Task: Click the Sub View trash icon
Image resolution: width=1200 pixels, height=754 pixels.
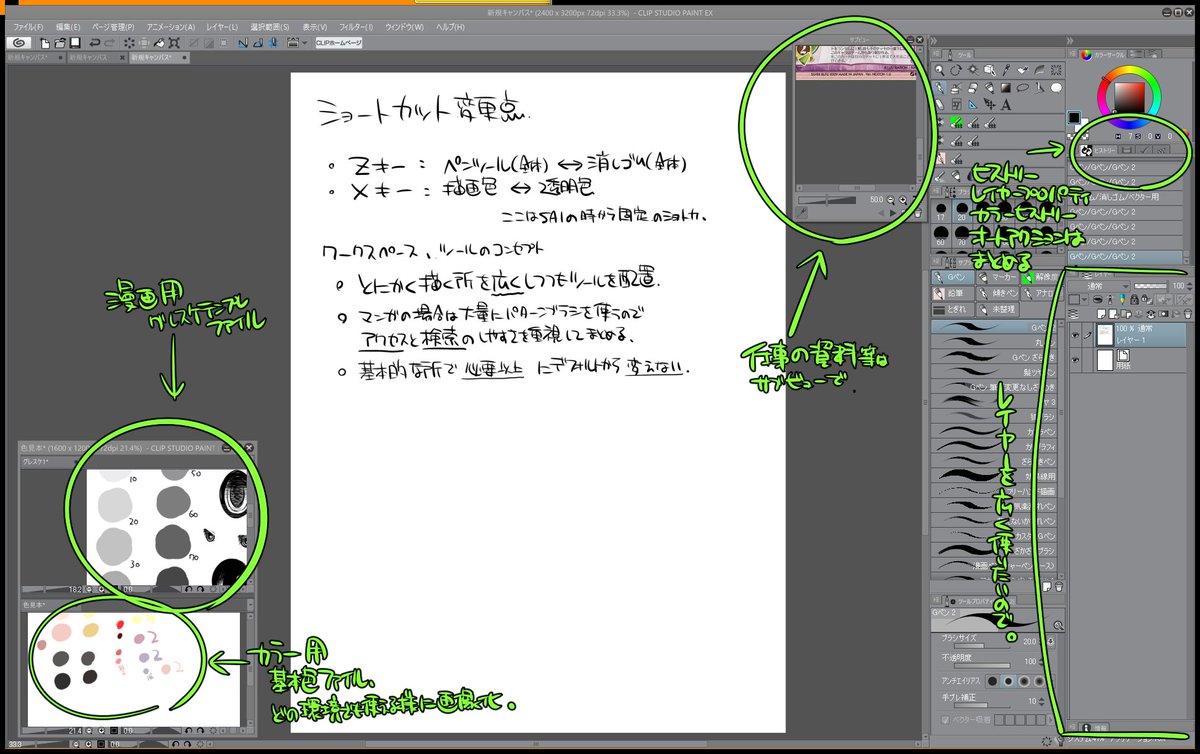Action: [x=917, y=212]
